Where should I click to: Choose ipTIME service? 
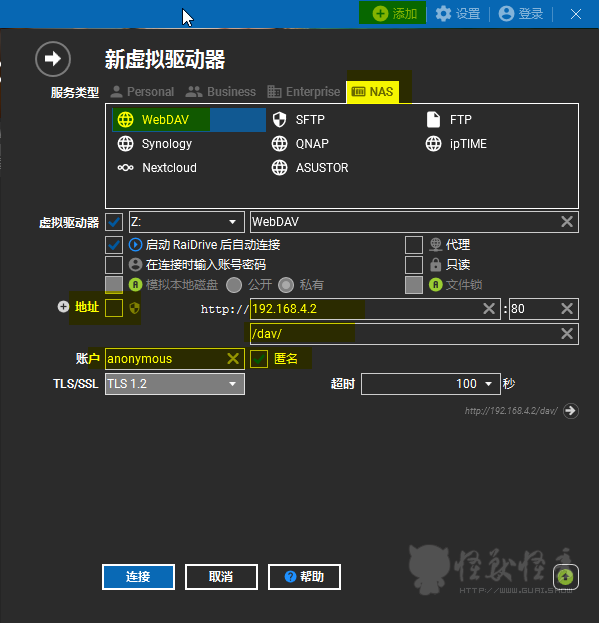pyautogui.click(x=456, y=144)
